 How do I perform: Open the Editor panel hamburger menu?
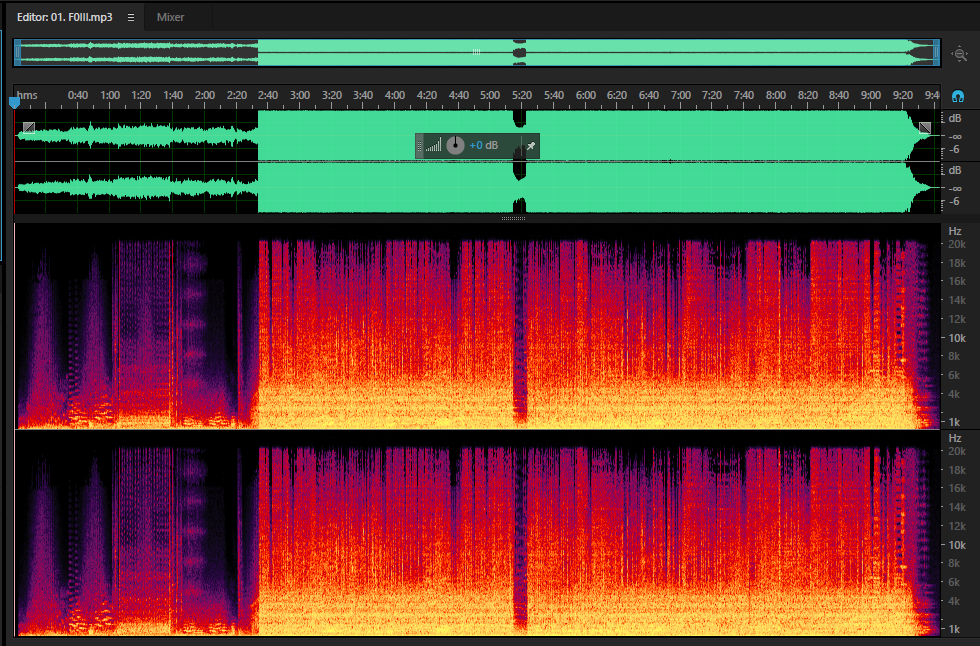[131, 17]
